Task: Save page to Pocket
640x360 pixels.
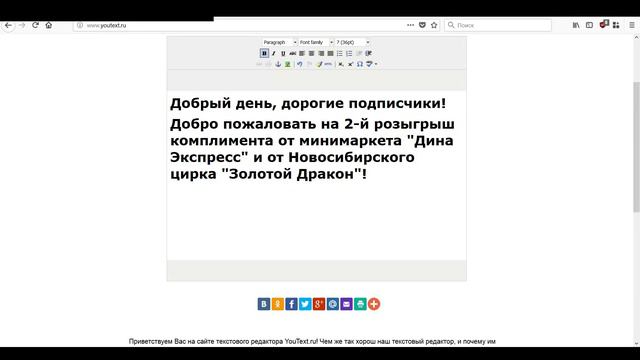Action: 422,25
